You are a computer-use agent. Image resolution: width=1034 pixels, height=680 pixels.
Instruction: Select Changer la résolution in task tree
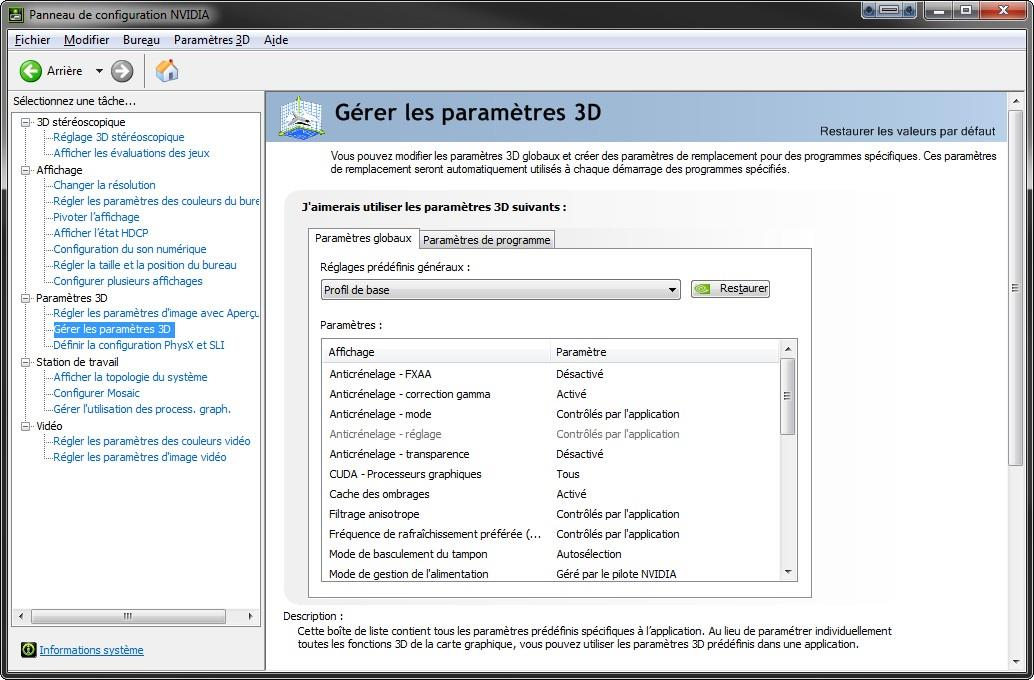104,185
